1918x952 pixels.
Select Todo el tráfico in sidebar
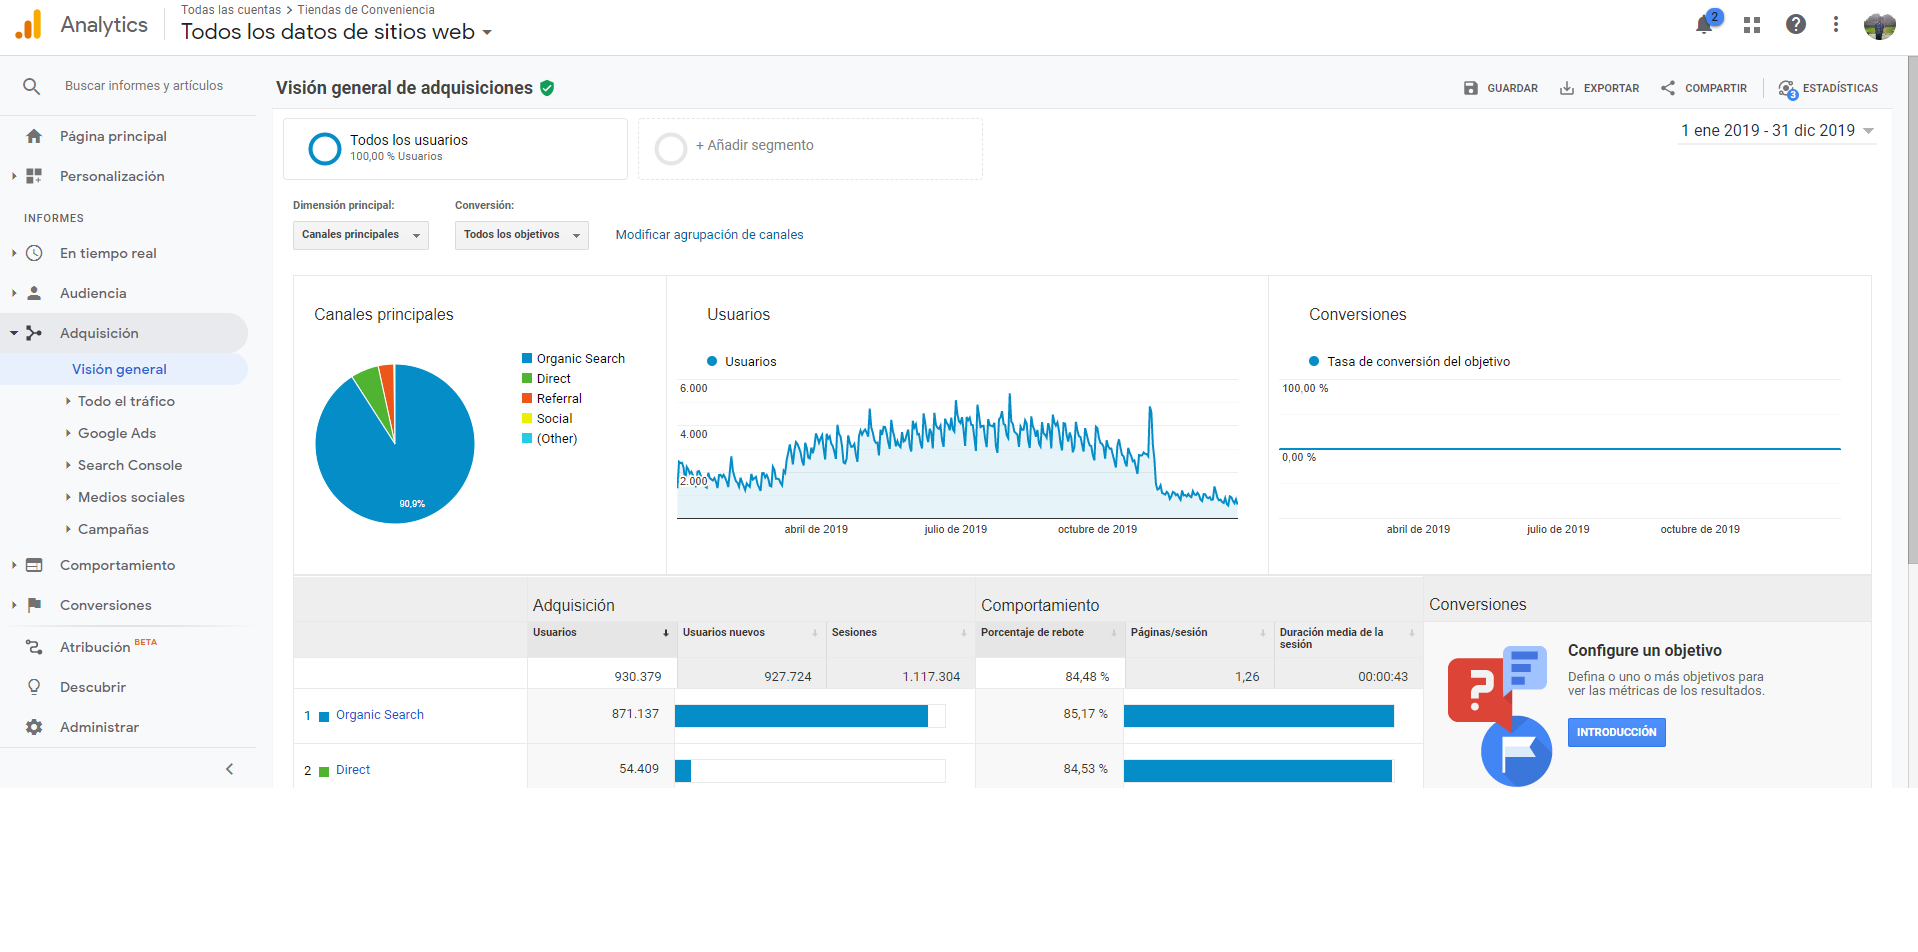point(126,401)
